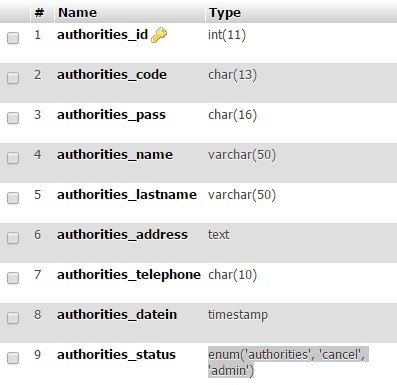The height and width of the screenshot is (385, 397).
Task: Click the # column header
Action: pos(39,13)
